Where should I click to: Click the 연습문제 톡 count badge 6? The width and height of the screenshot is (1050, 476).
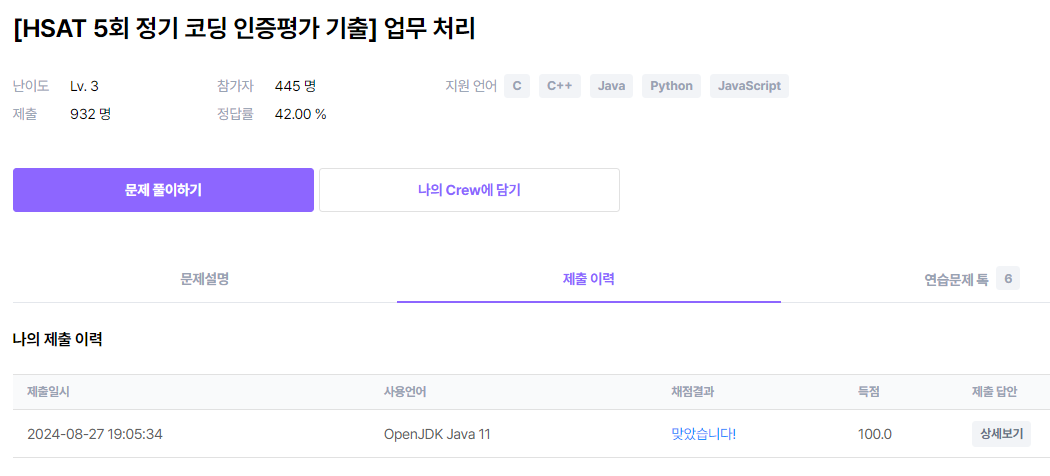coord(1007,279)
